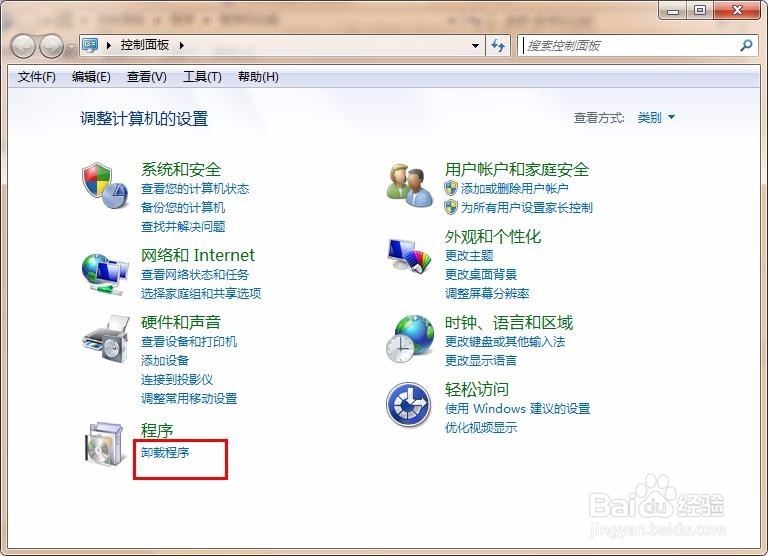Open User Accounts people icon
This screenshot has height=556, width=768.
[x=409, y=186]
